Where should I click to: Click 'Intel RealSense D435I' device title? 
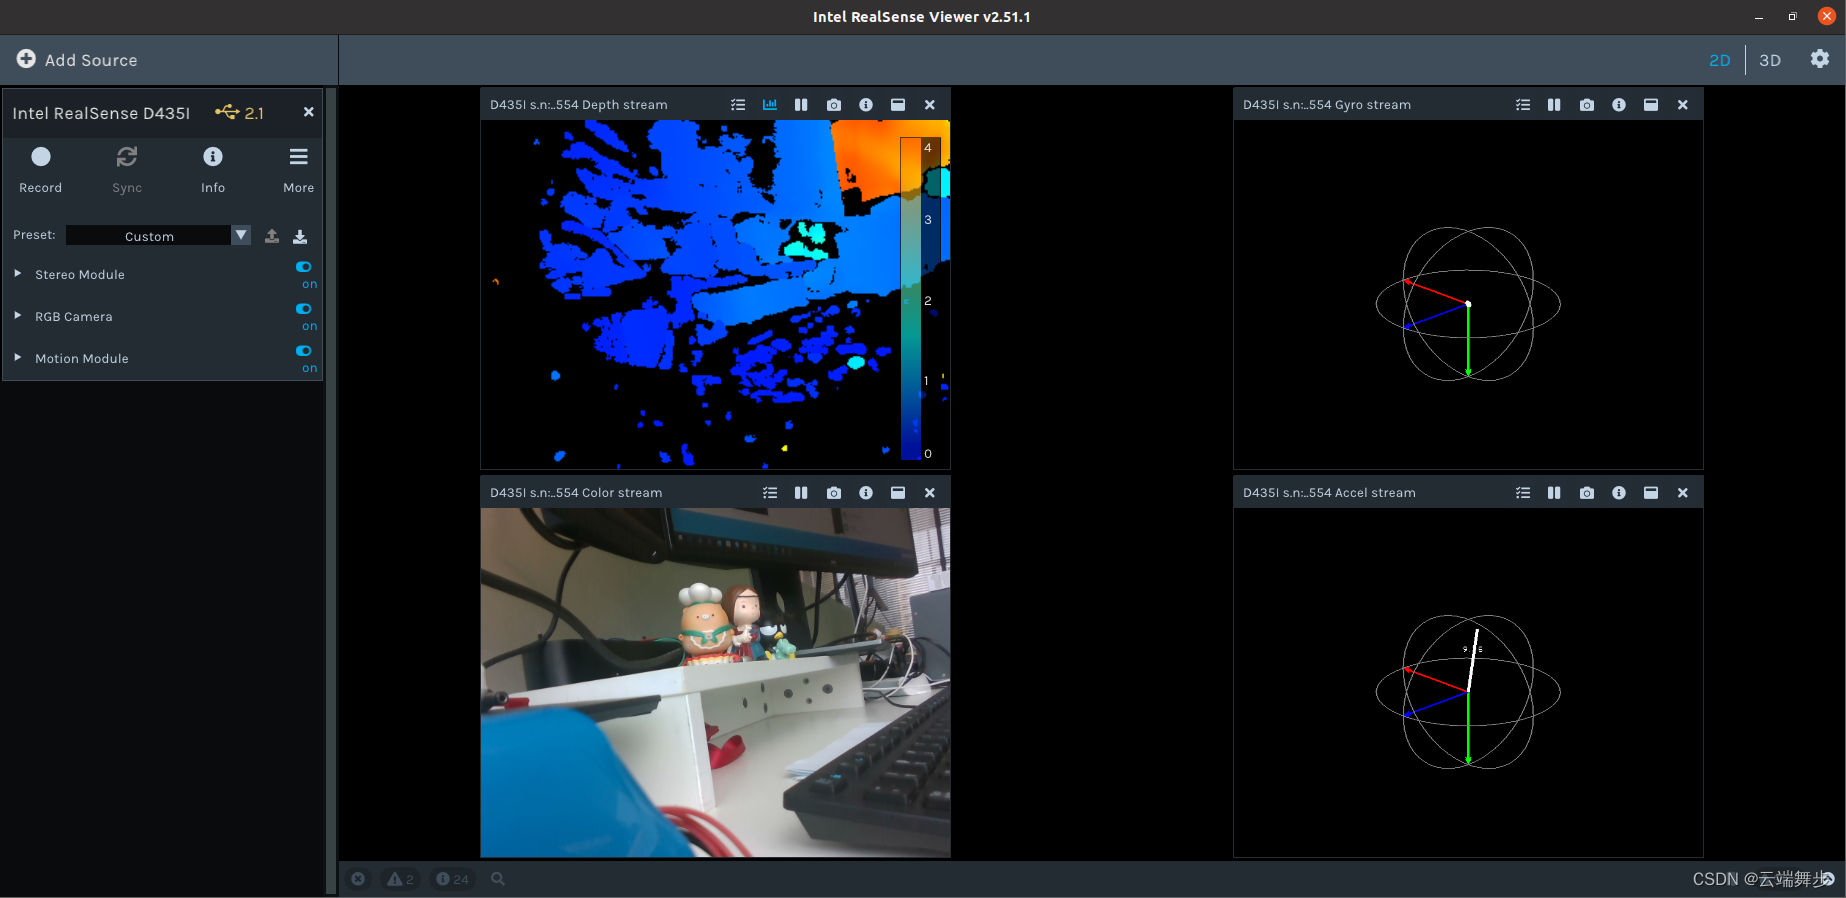(101, 113)
